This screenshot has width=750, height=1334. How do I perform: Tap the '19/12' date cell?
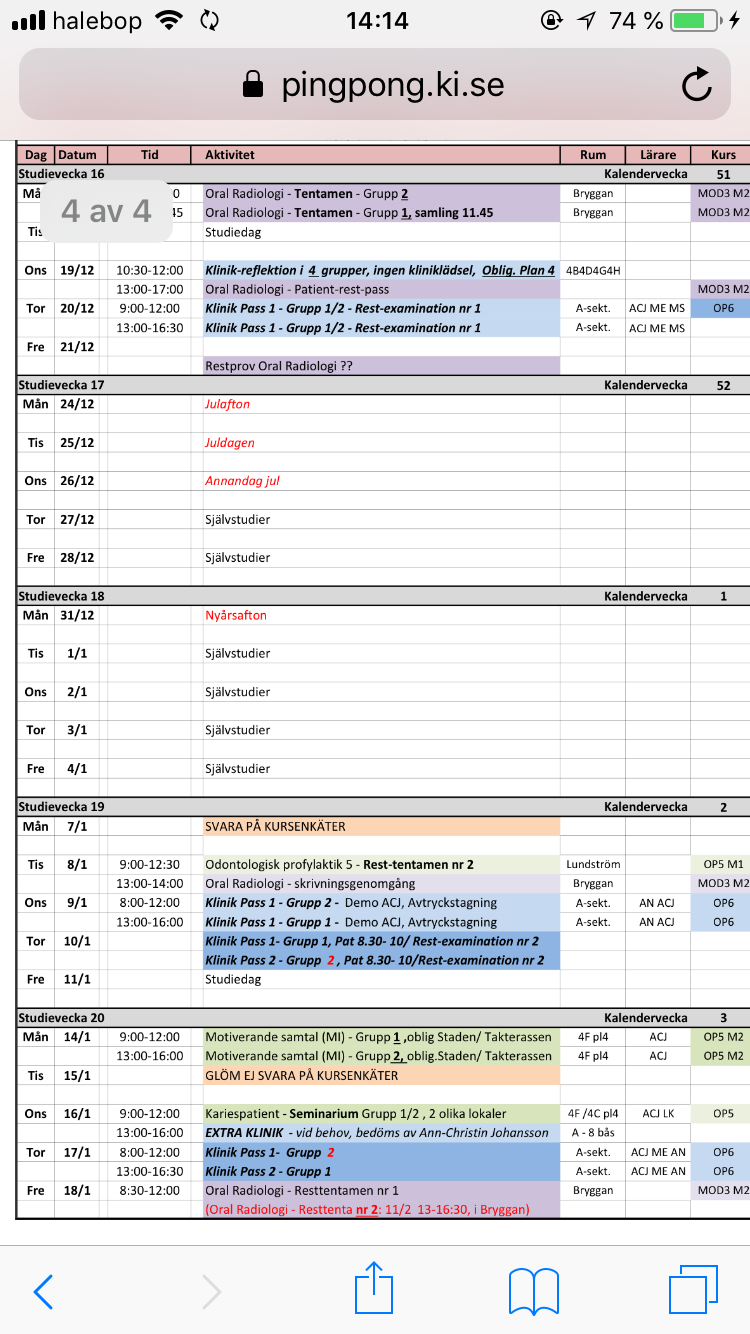(x=77, y=270)
